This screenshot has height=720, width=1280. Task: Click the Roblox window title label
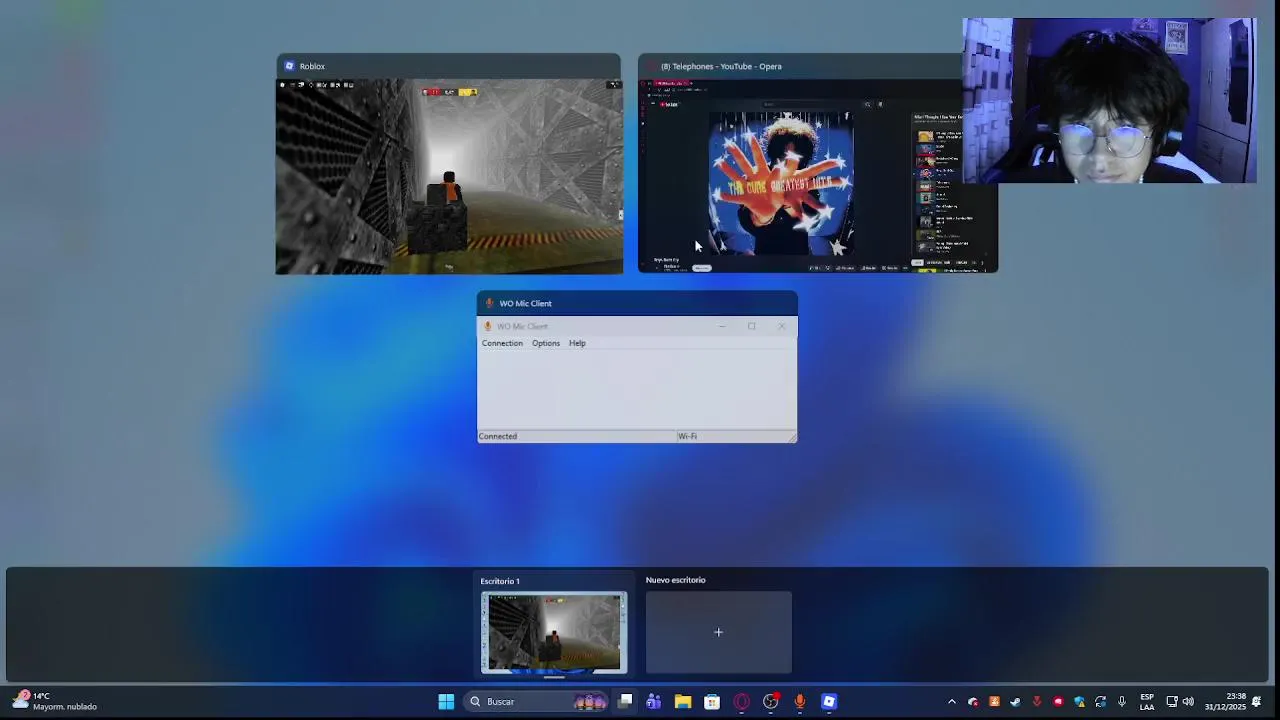click(x=312, y=66)
